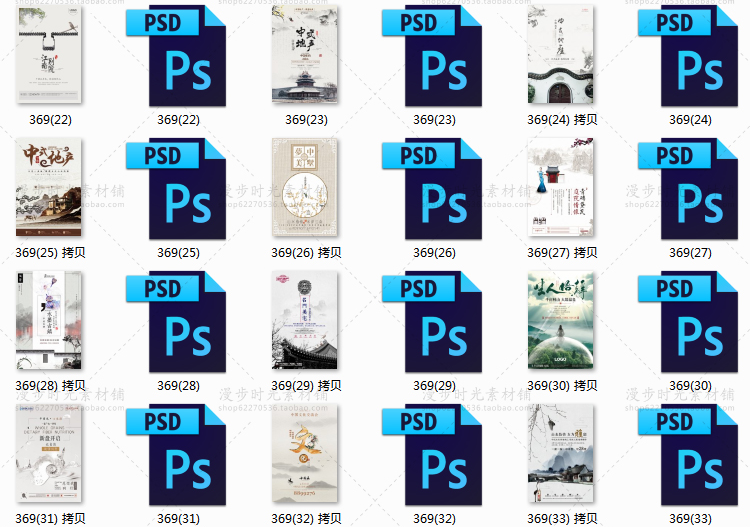
Task: Select the 369(26) 拷贝 circular design thumbnail
Action: [306, 188]
